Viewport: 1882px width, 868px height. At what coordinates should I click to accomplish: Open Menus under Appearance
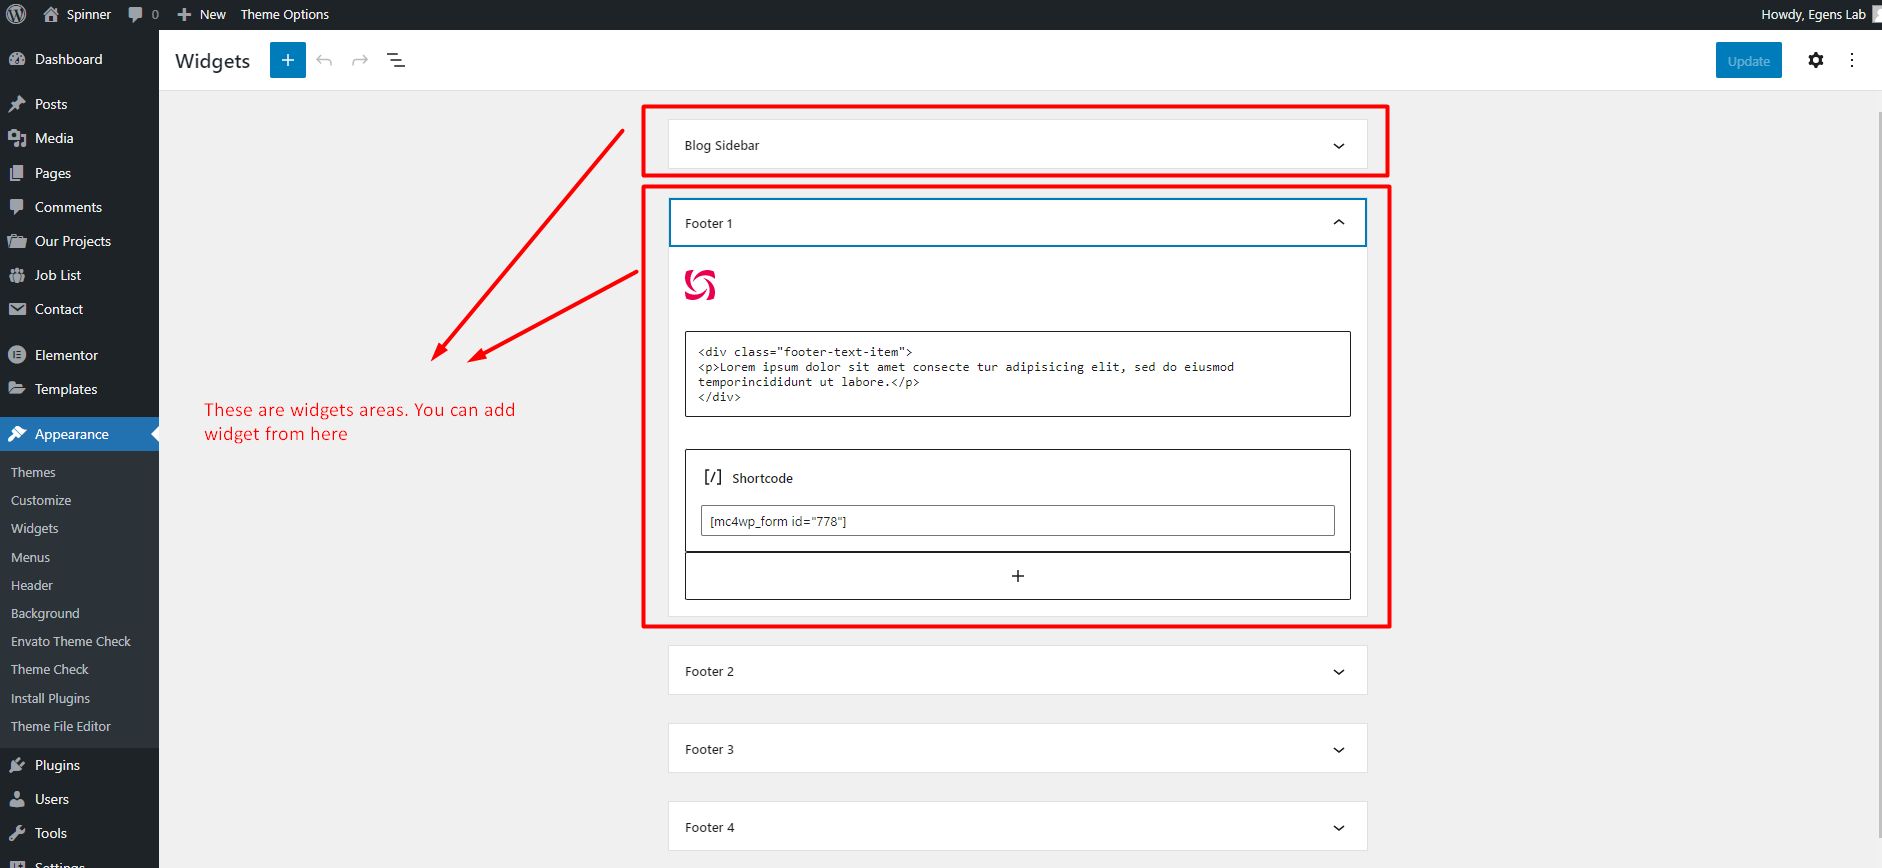(x=30, y=557)
